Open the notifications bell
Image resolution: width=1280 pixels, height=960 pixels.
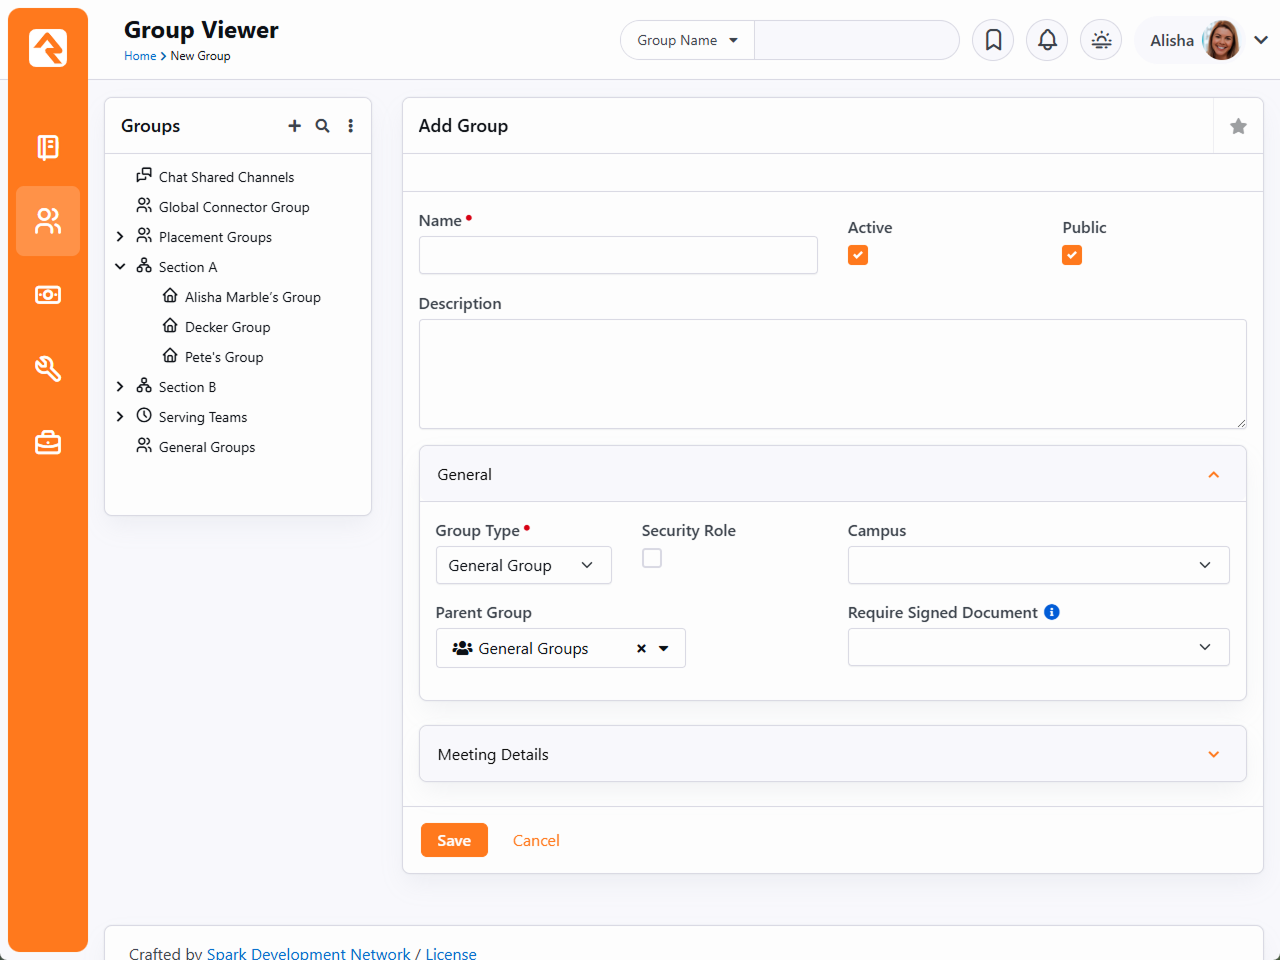click(1047, 40)
